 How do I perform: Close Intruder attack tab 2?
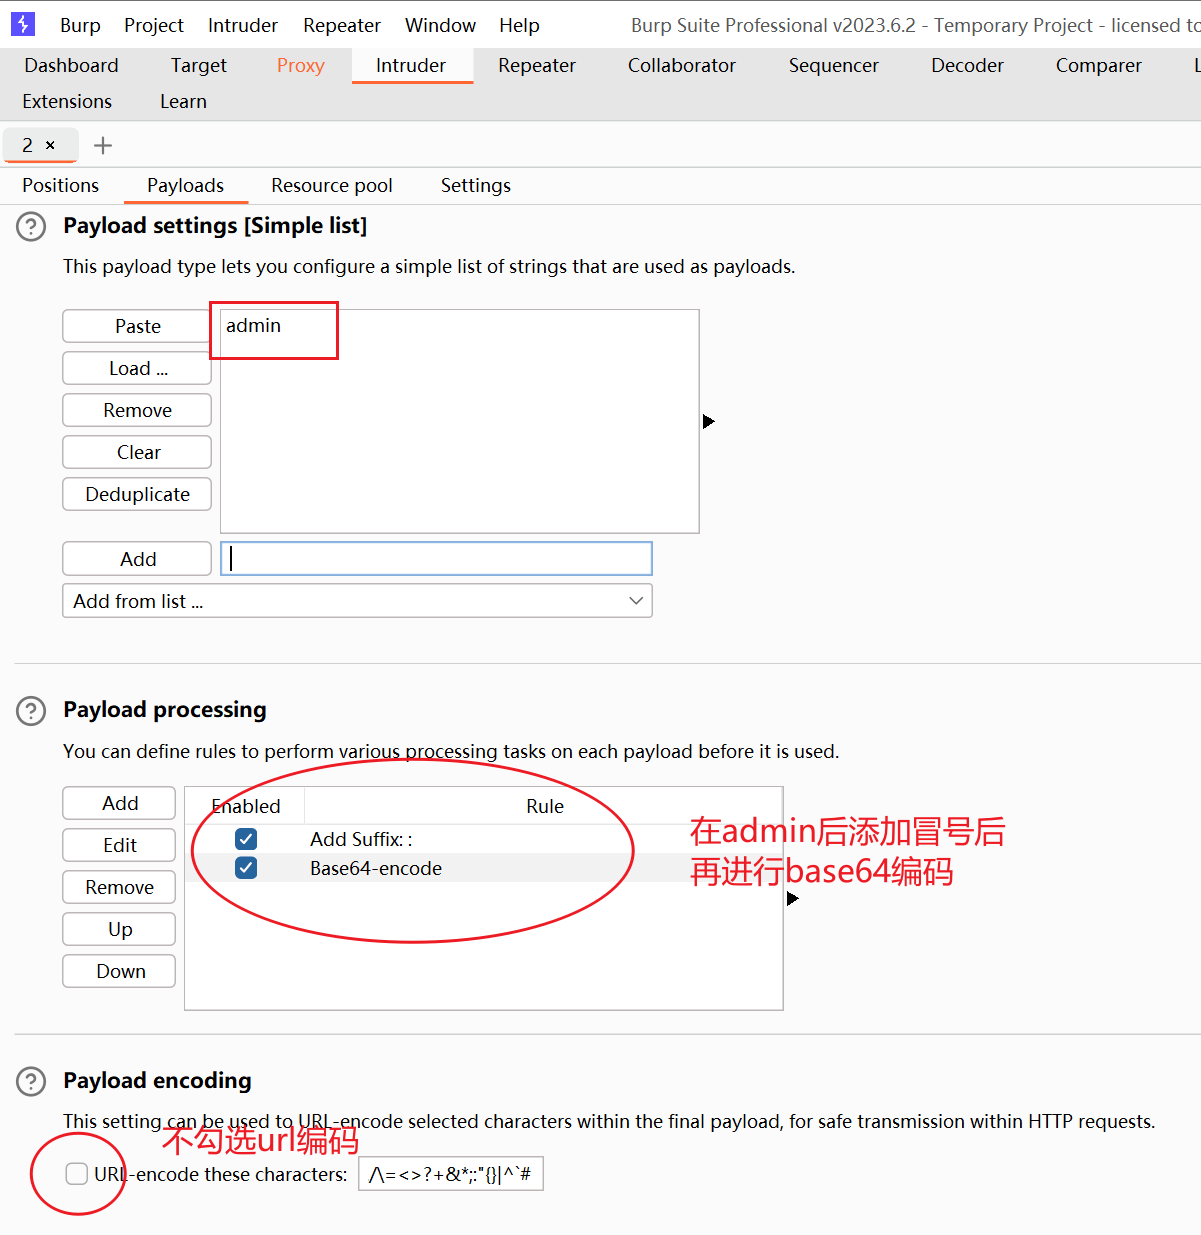pyautogui.click(x=51, y=146)
